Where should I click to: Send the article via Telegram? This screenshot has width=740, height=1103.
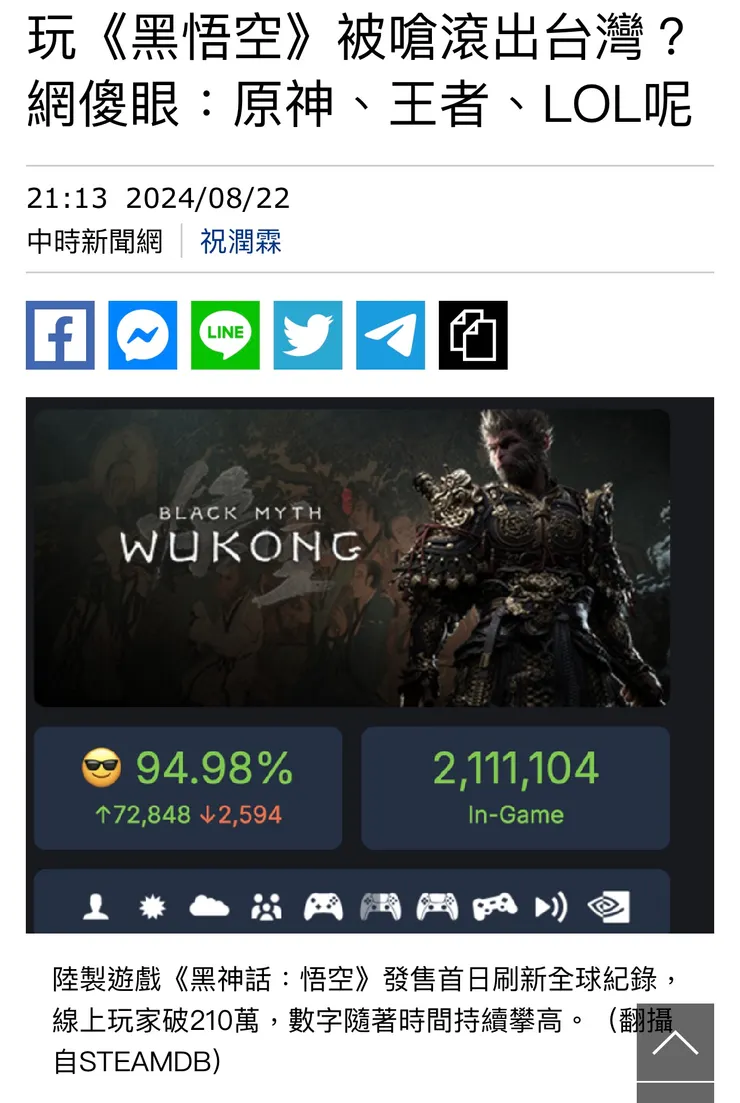pos(390,336)
